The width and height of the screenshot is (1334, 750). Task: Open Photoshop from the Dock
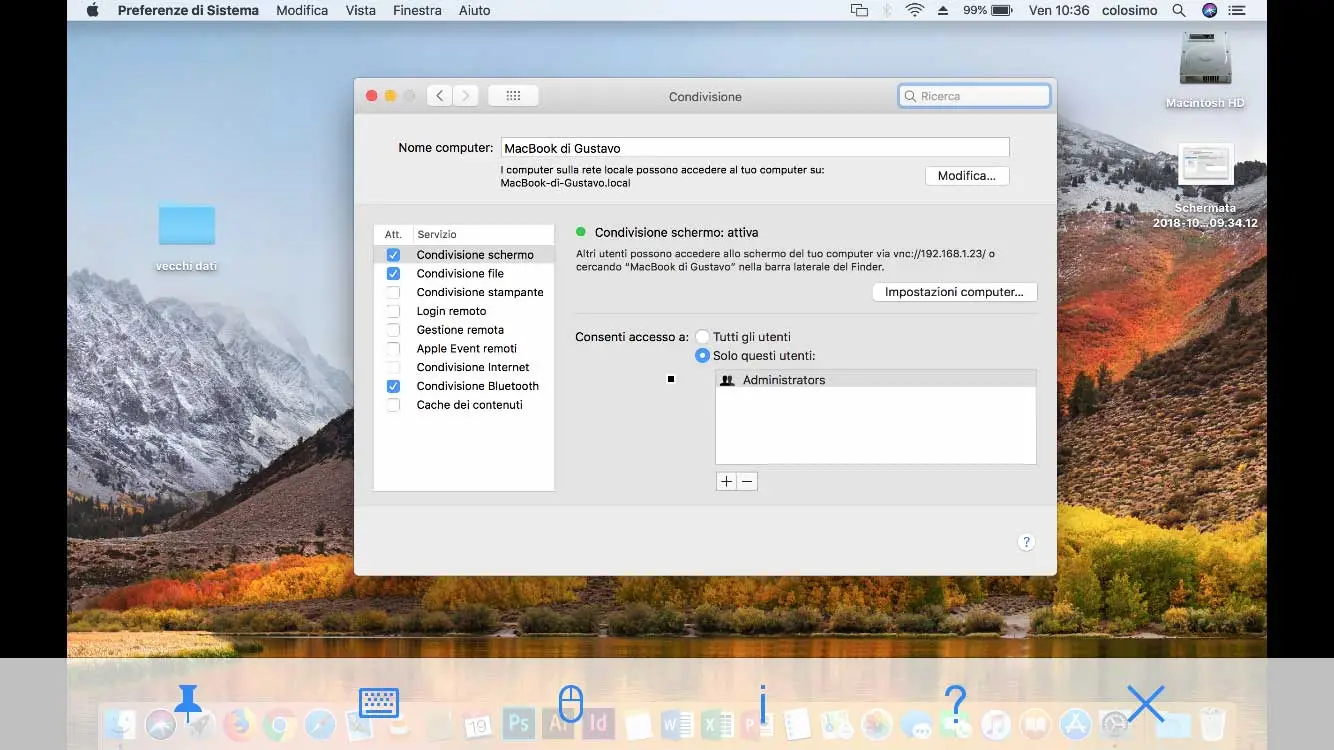click(520, 725)
